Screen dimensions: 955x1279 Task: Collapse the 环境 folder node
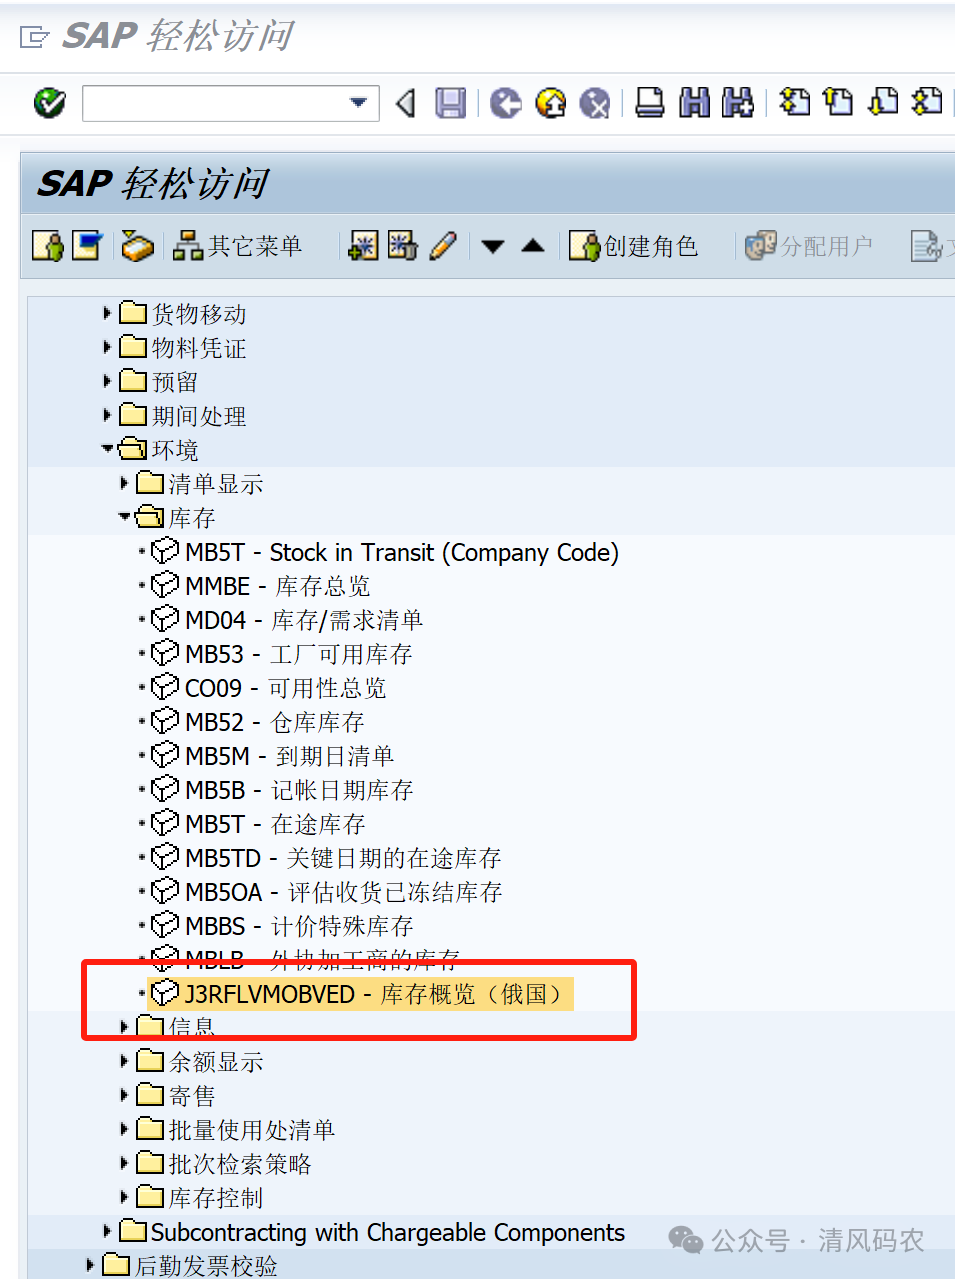point(108,450)
